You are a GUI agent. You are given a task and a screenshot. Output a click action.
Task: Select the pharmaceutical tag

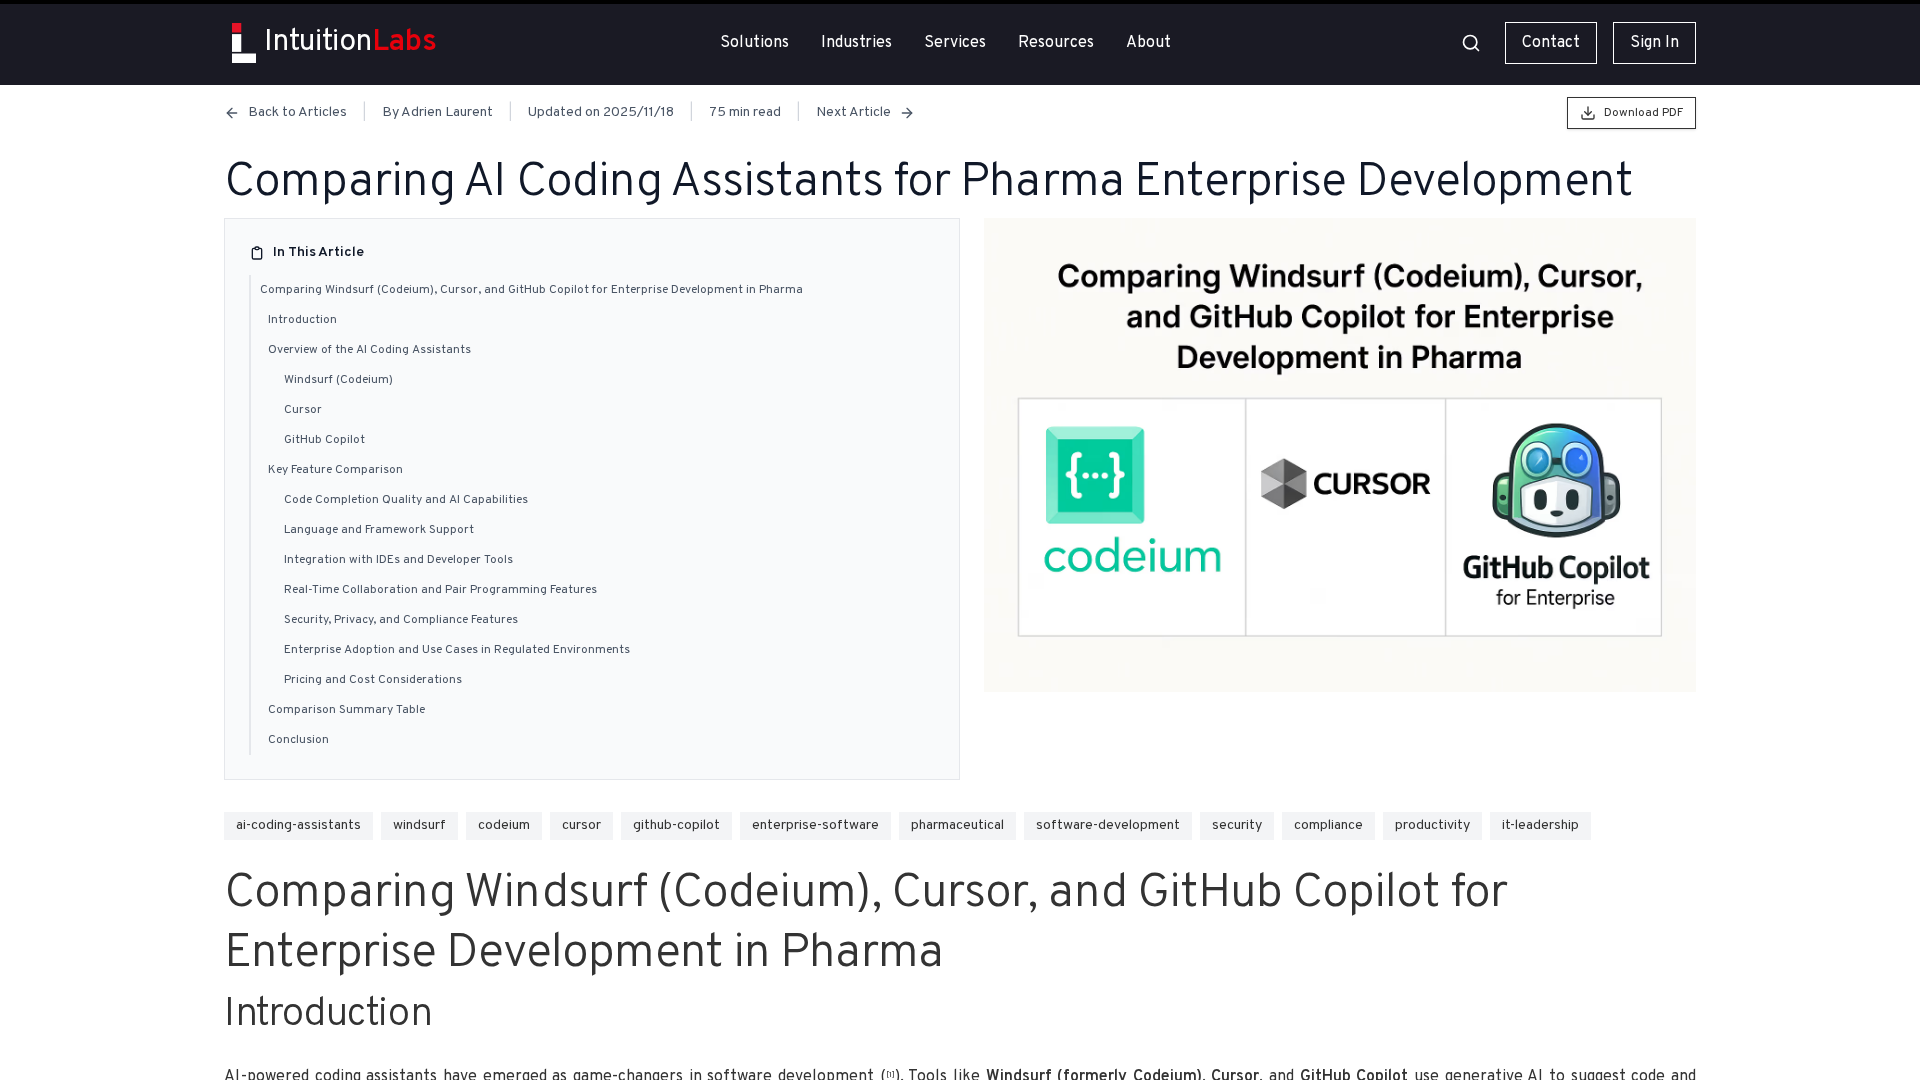click(957, 826)
